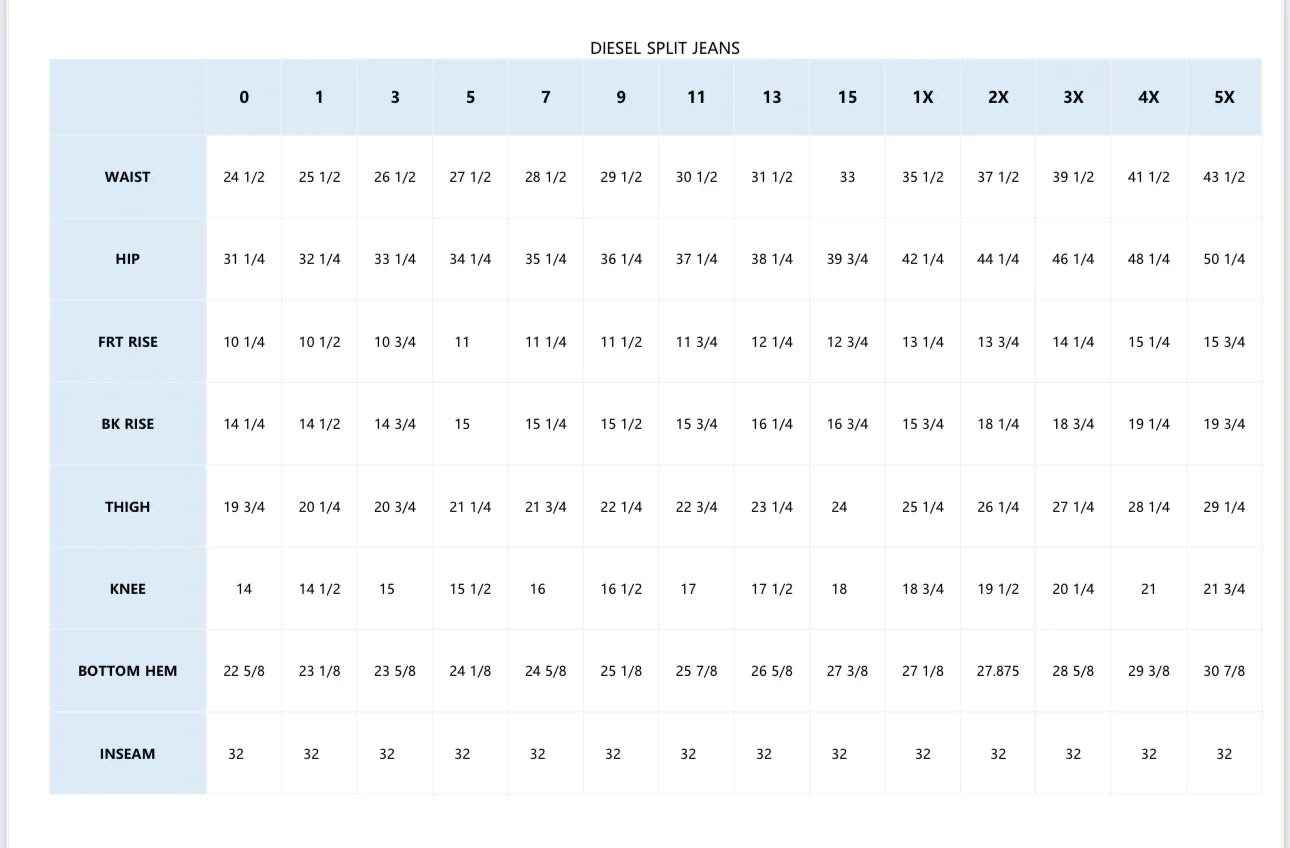The image size is (1290, 848).
Task: Click the BK RISE row header
Action: pos(127,424)
